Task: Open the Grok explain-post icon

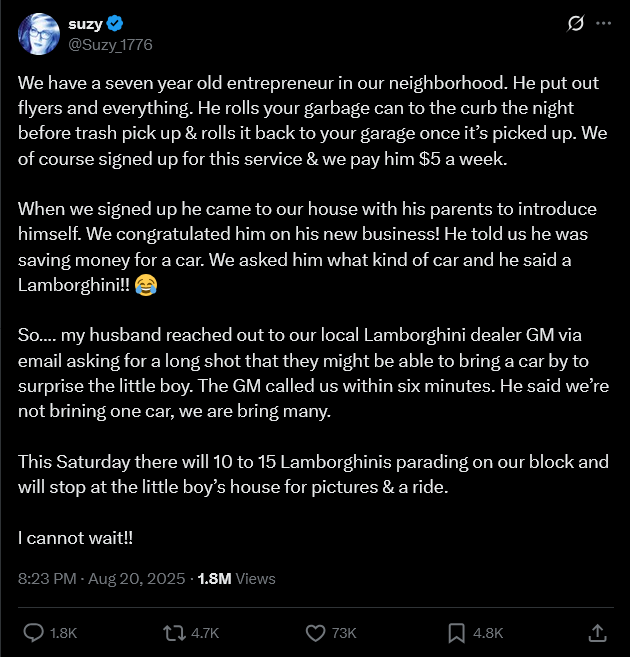Action: [x=575, y=24]
